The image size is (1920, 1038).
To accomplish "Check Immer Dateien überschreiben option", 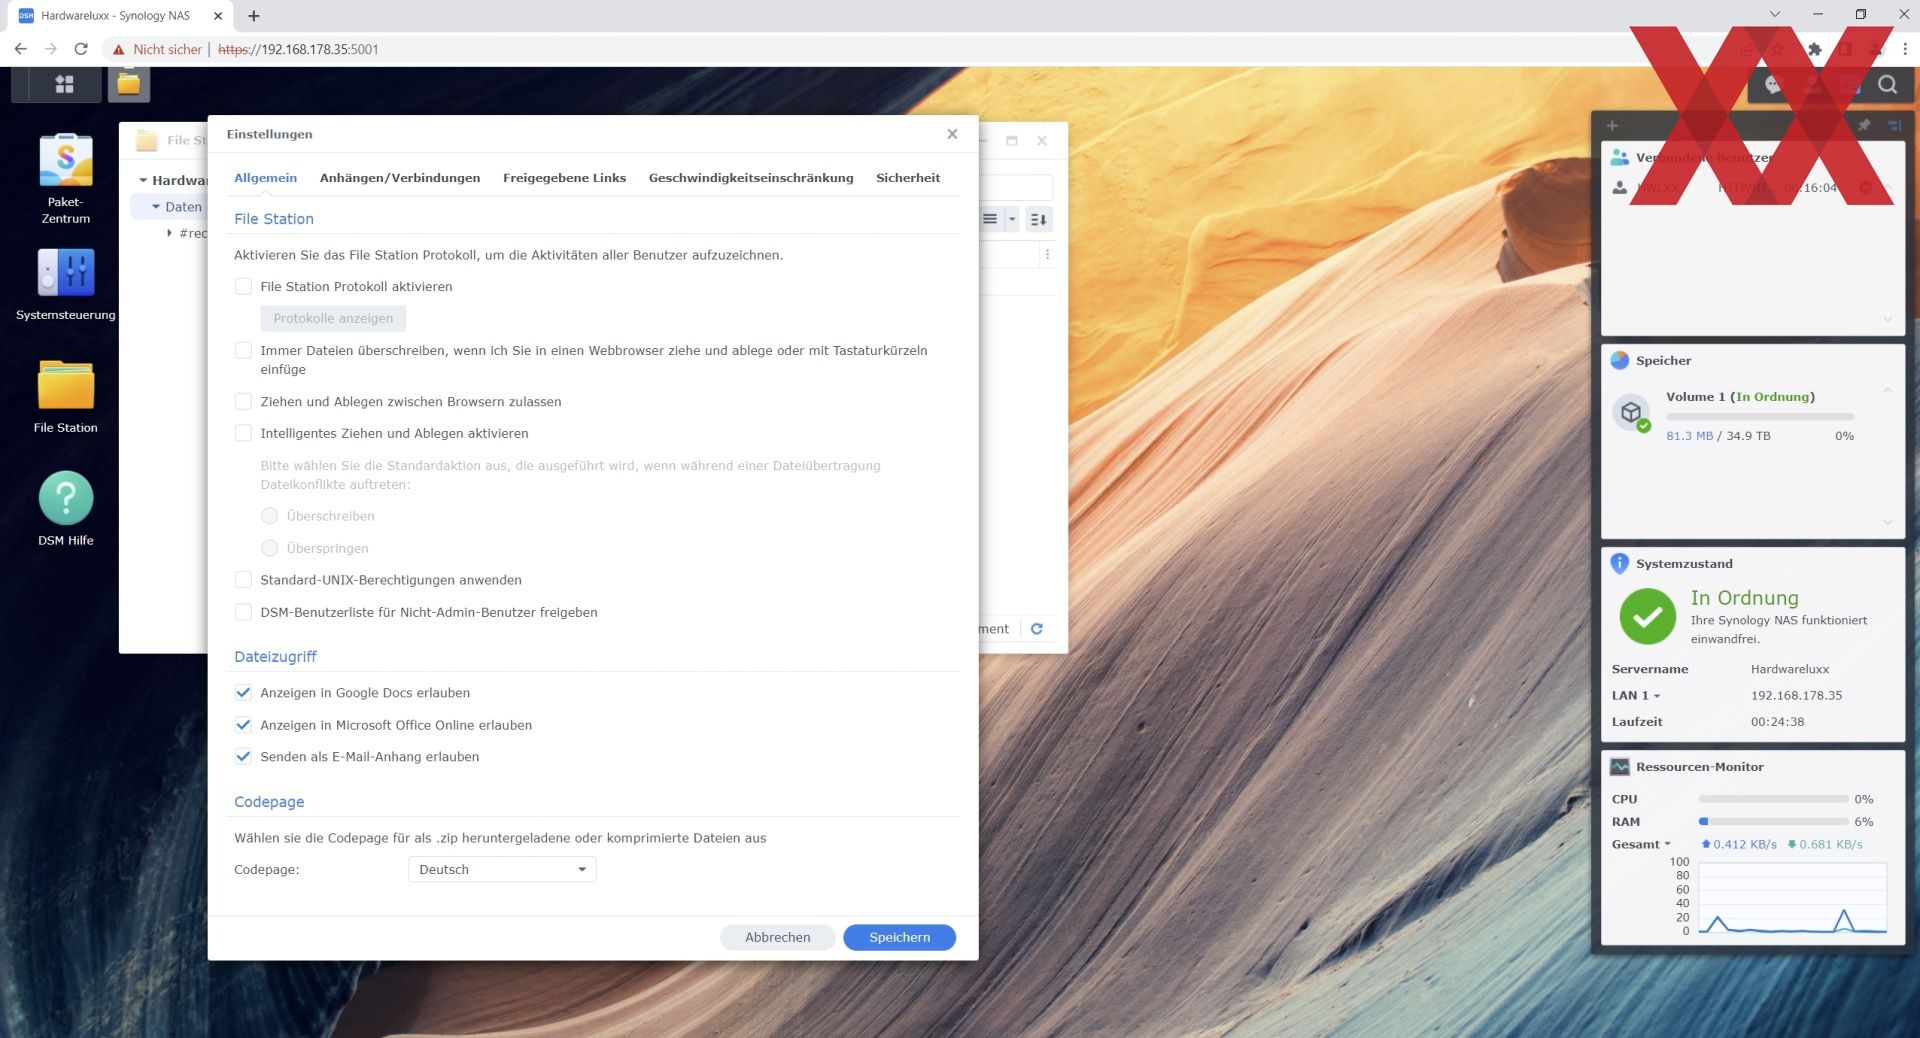I will (243, 351).
